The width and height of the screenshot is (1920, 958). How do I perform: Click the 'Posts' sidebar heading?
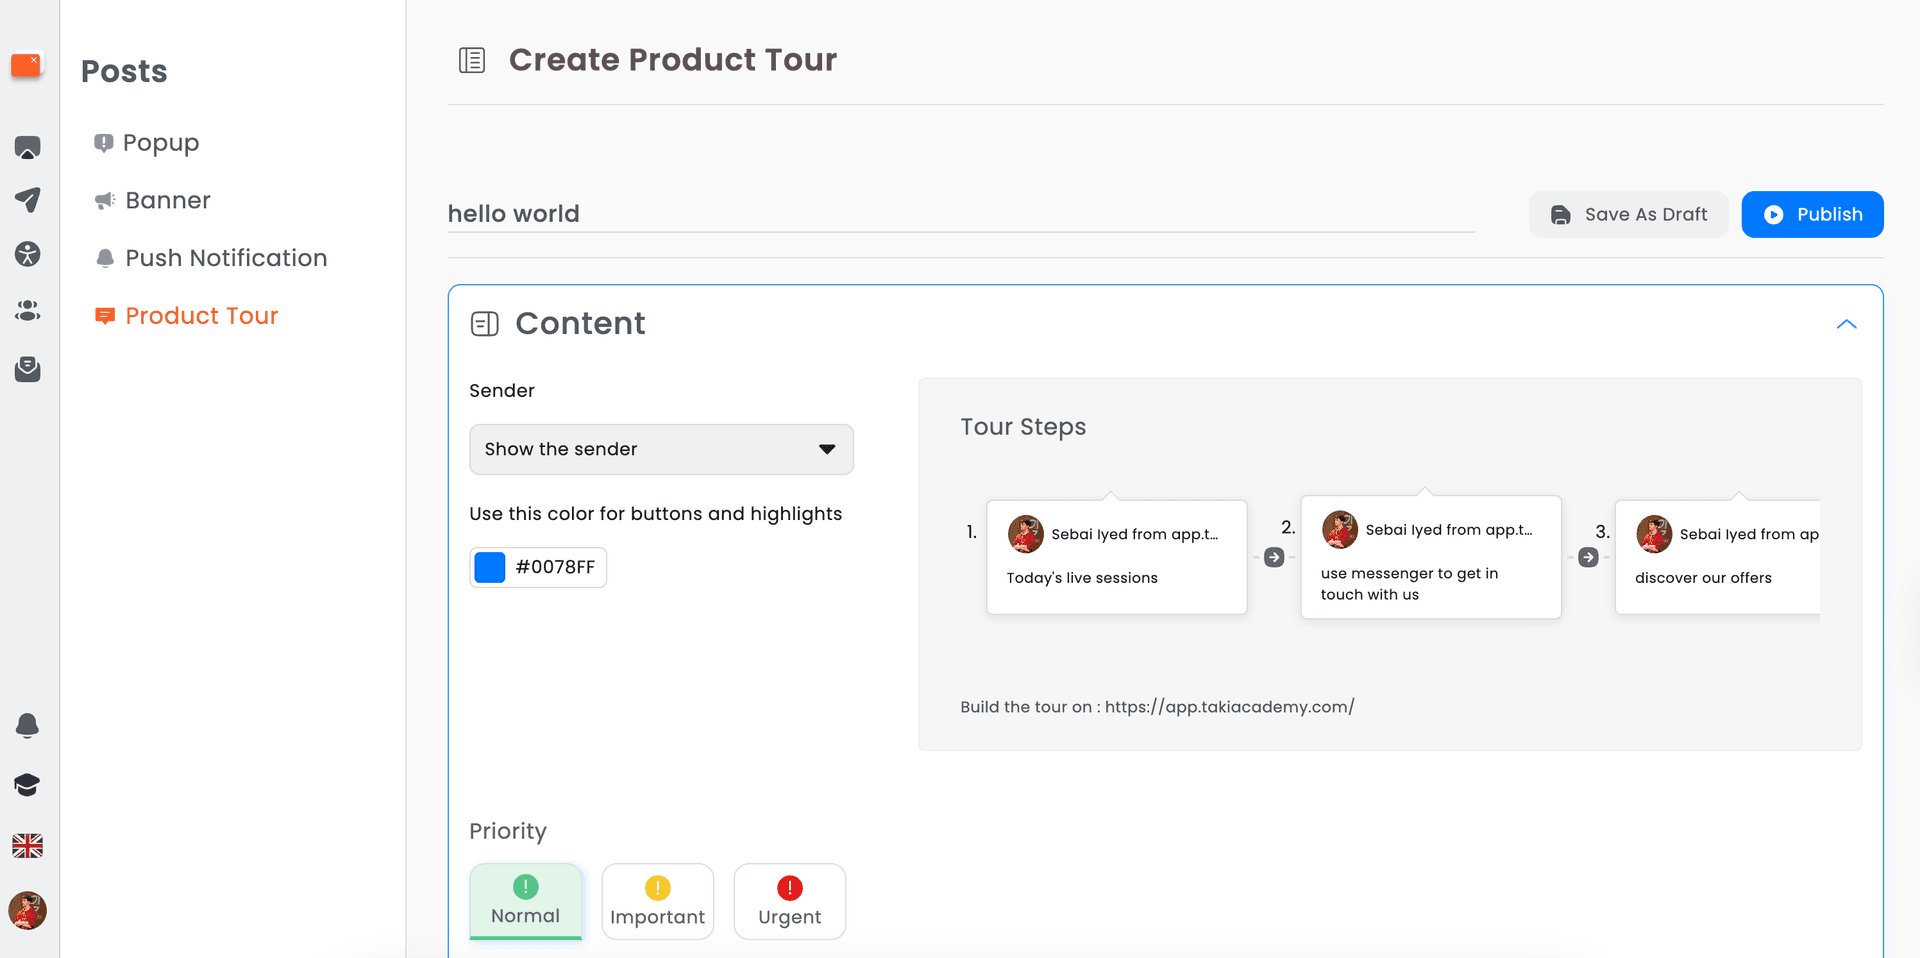124,71
